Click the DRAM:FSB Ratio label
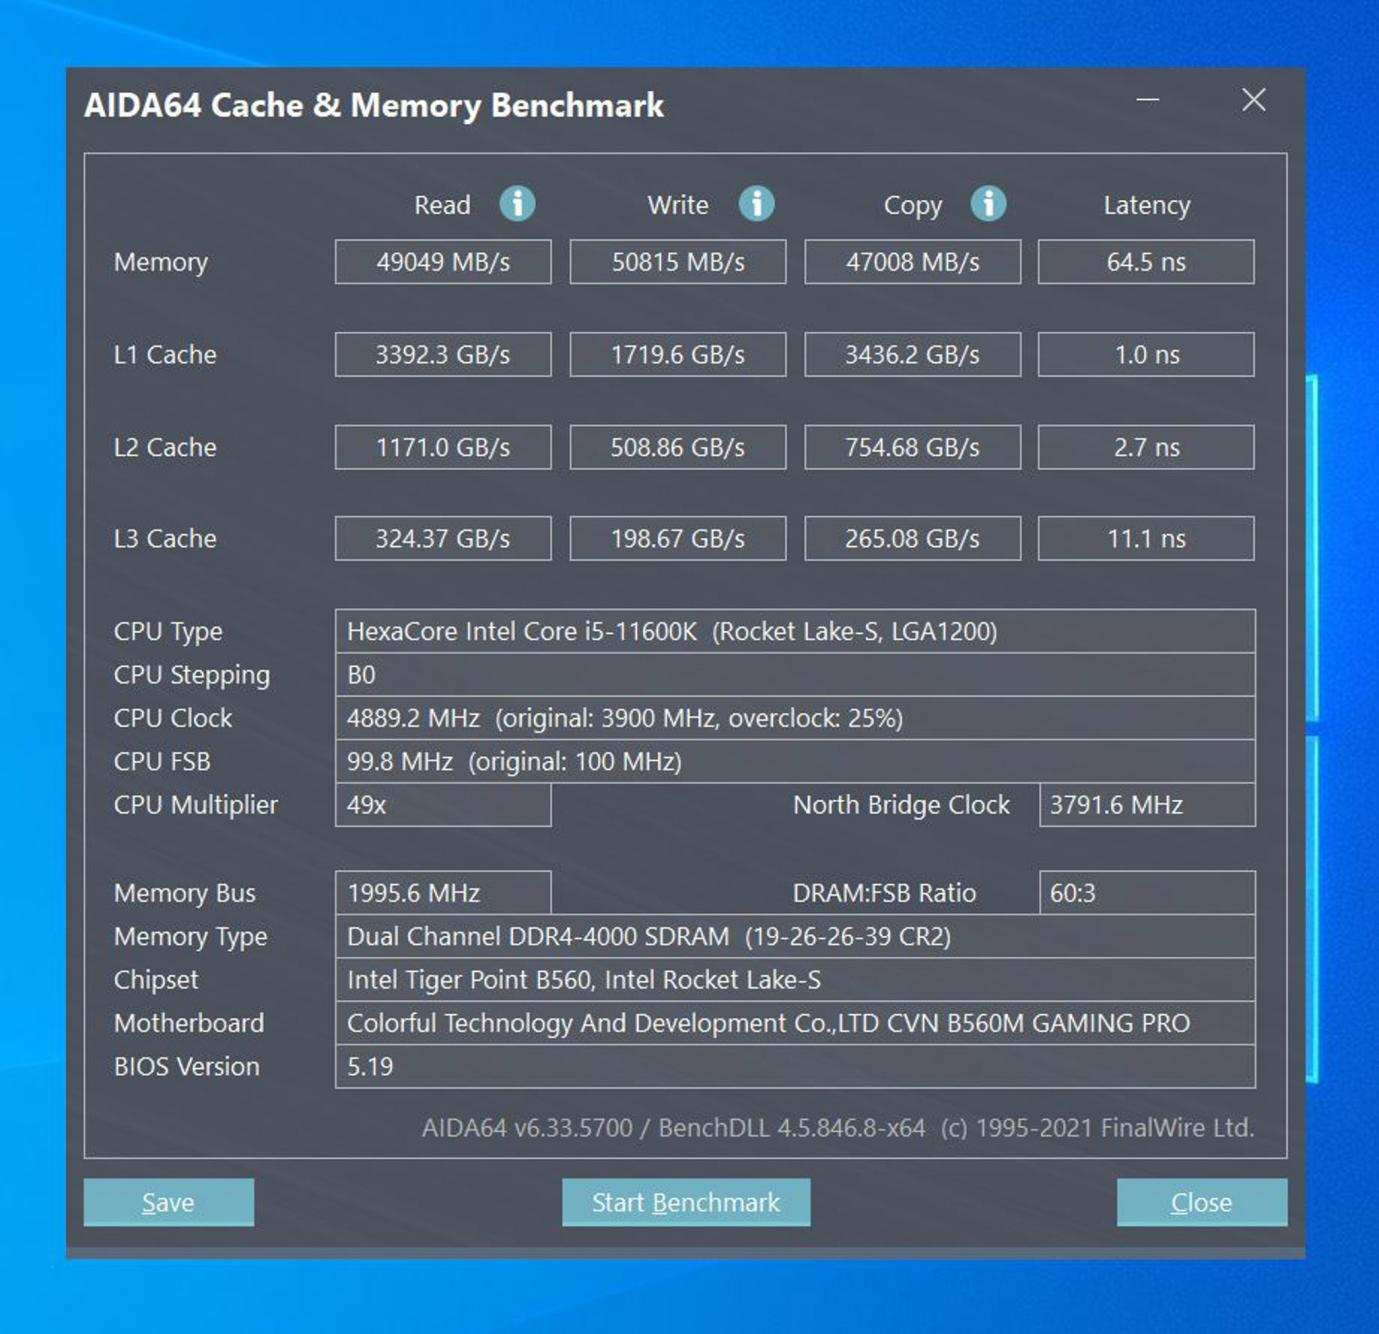The image size is (1379, 1334). click(885, 893)
